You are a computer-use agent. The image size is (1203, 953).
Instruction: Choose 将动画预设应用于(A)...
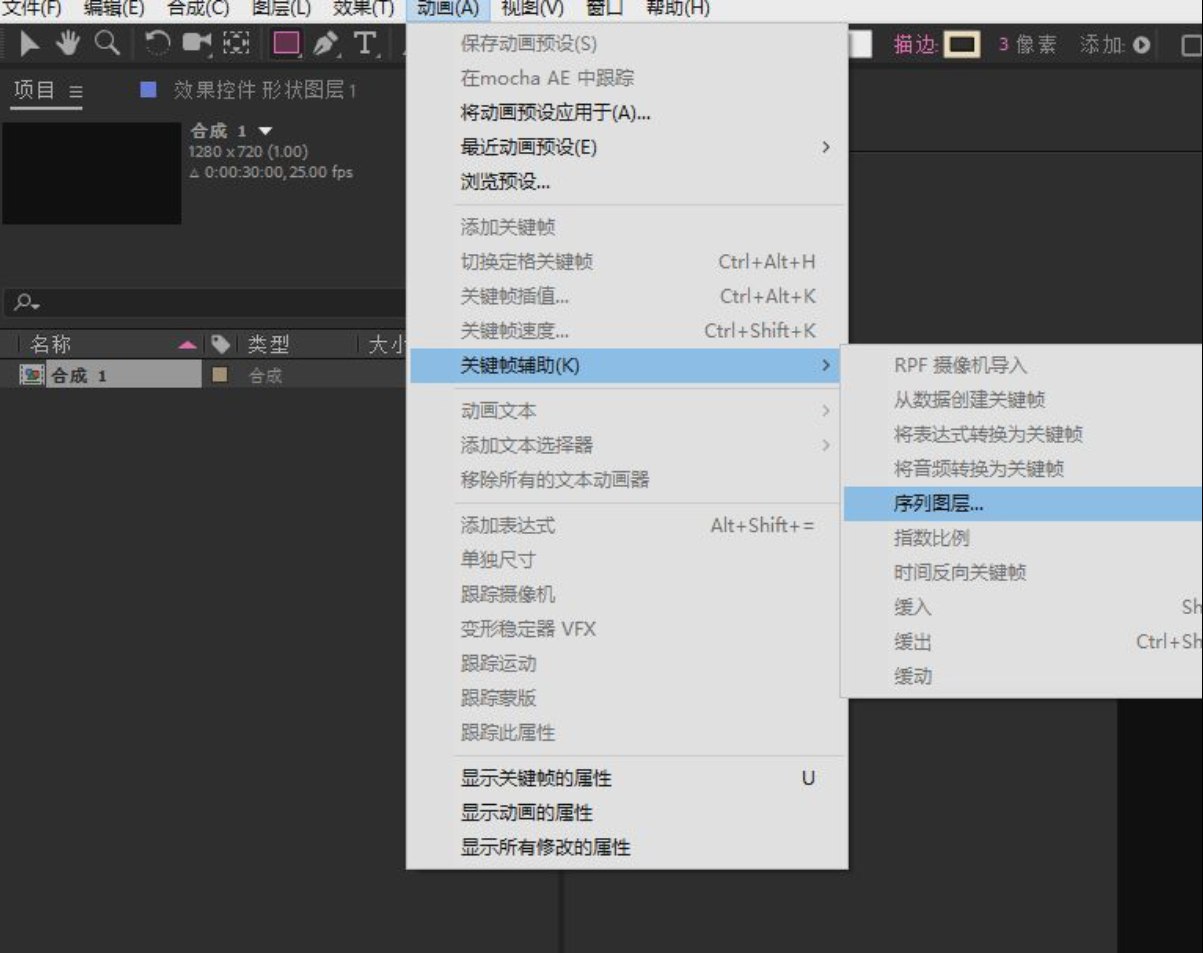click(627, 113)
